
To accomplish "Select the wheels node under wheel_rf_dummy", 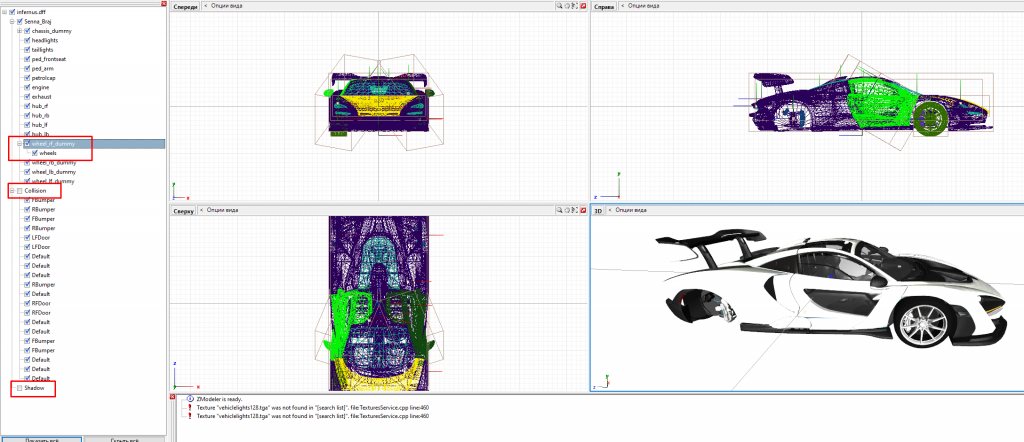I will [48, 153].
